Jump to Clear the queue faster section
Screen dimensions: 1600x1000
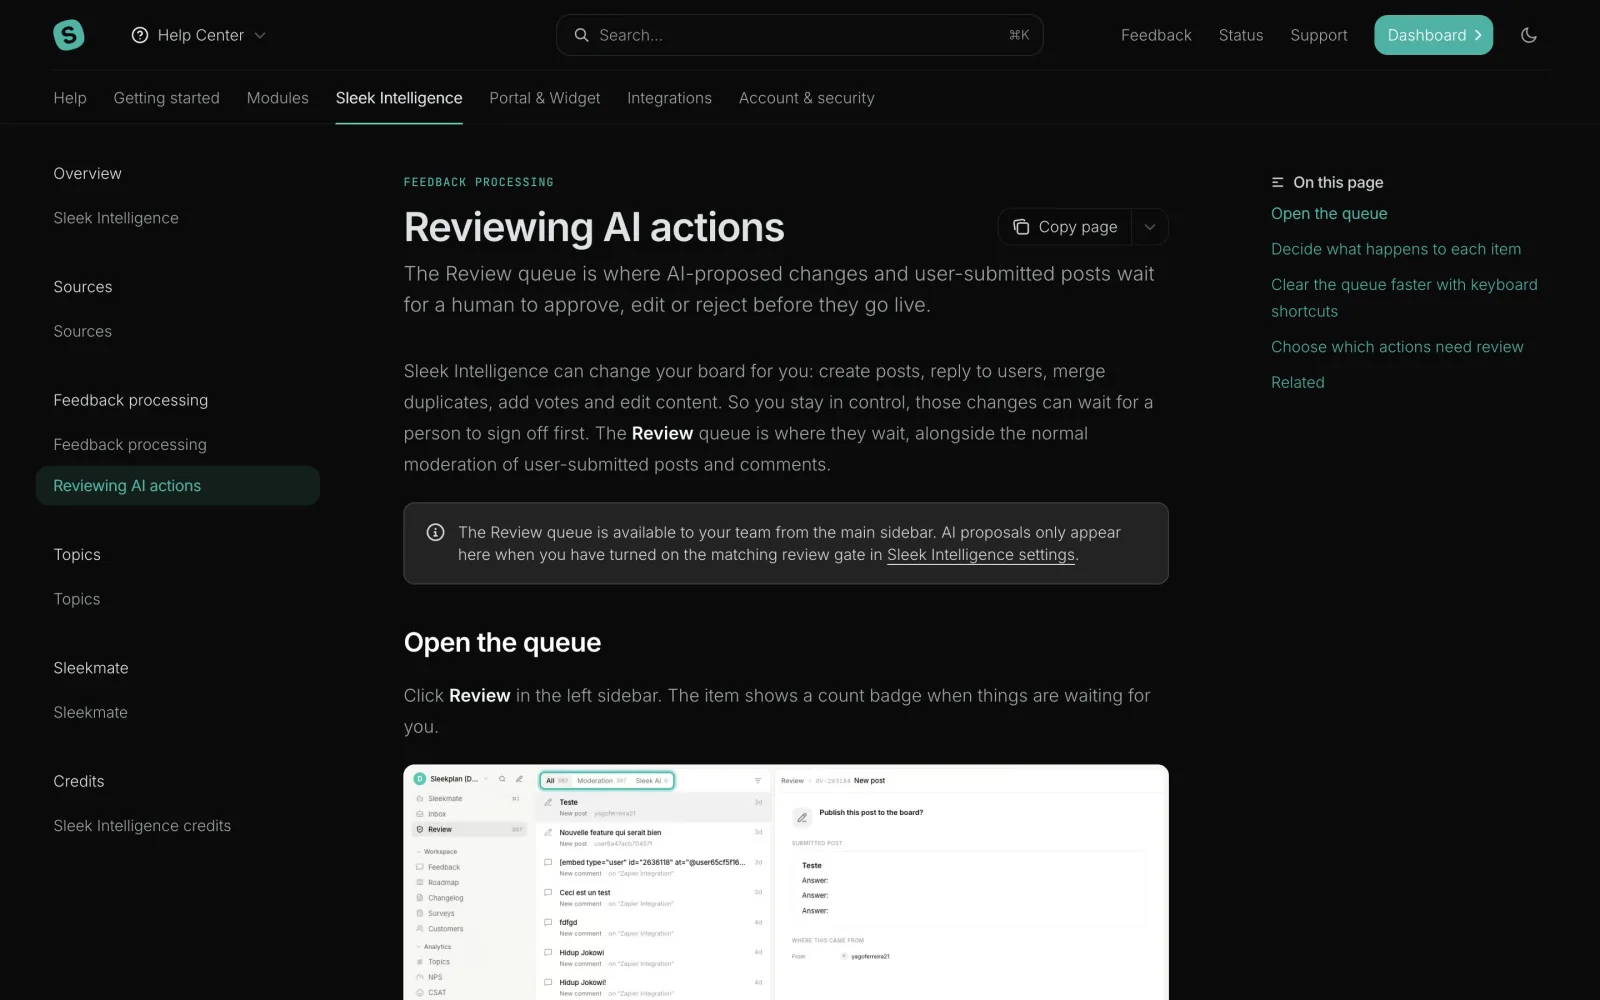[x=1404, y=298]
